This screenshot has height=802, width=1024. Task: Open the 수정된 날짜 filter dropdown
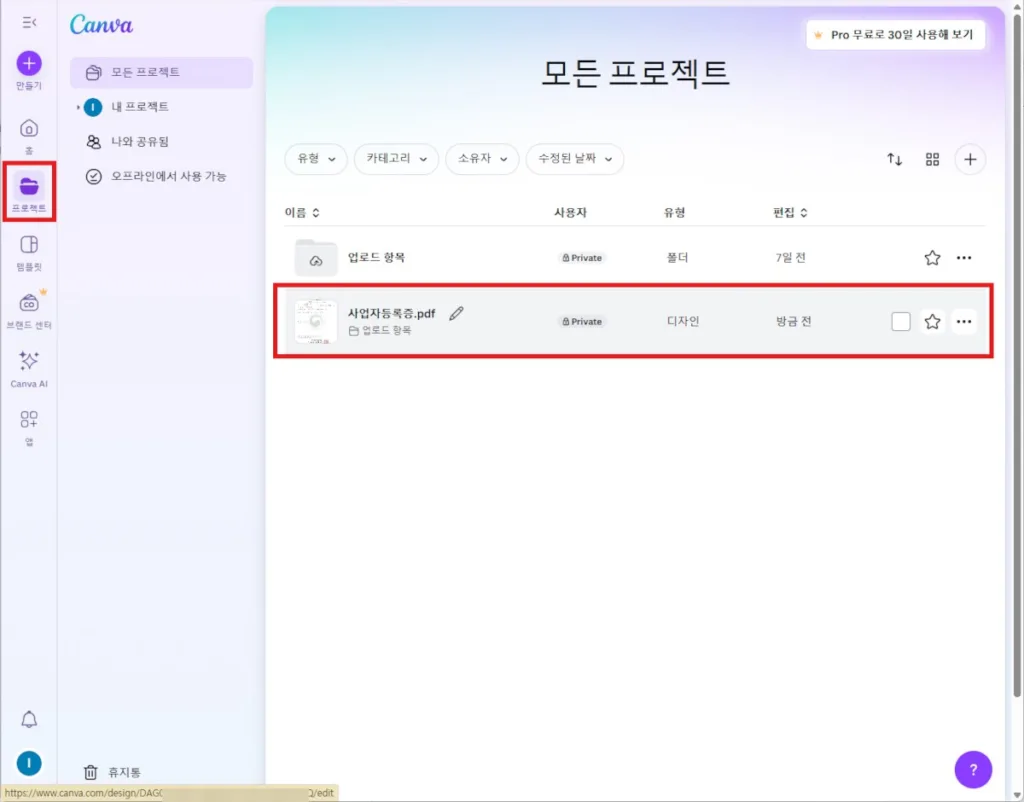574,159
